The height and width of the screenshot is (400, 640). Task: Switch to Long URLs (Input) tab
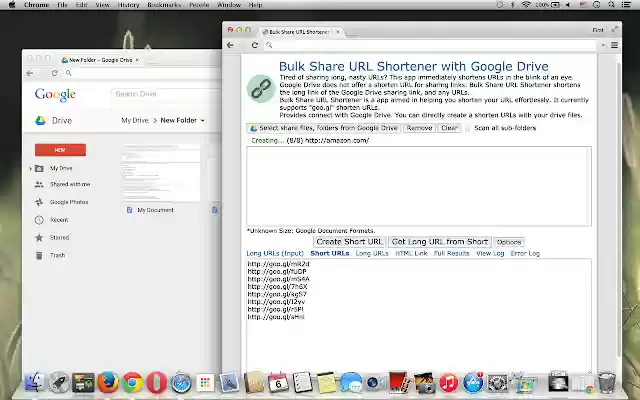point(275,253)
